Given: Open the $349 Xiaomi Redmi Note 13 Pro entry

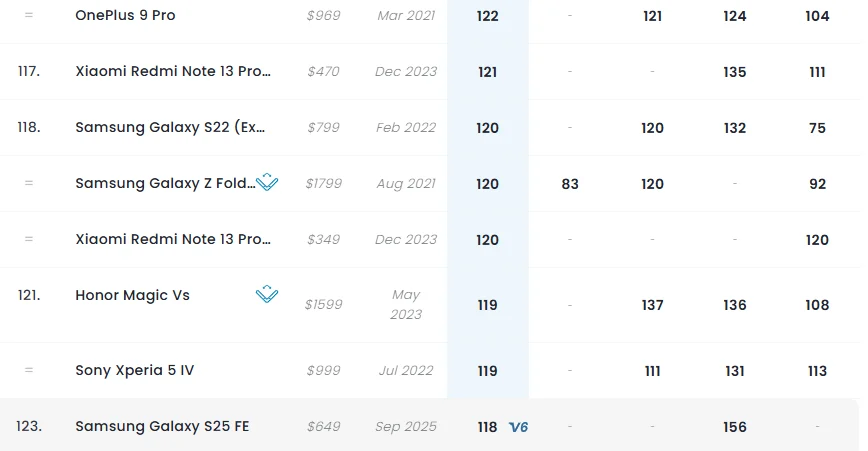Looking at the screenshot, I should coord(173,239).
